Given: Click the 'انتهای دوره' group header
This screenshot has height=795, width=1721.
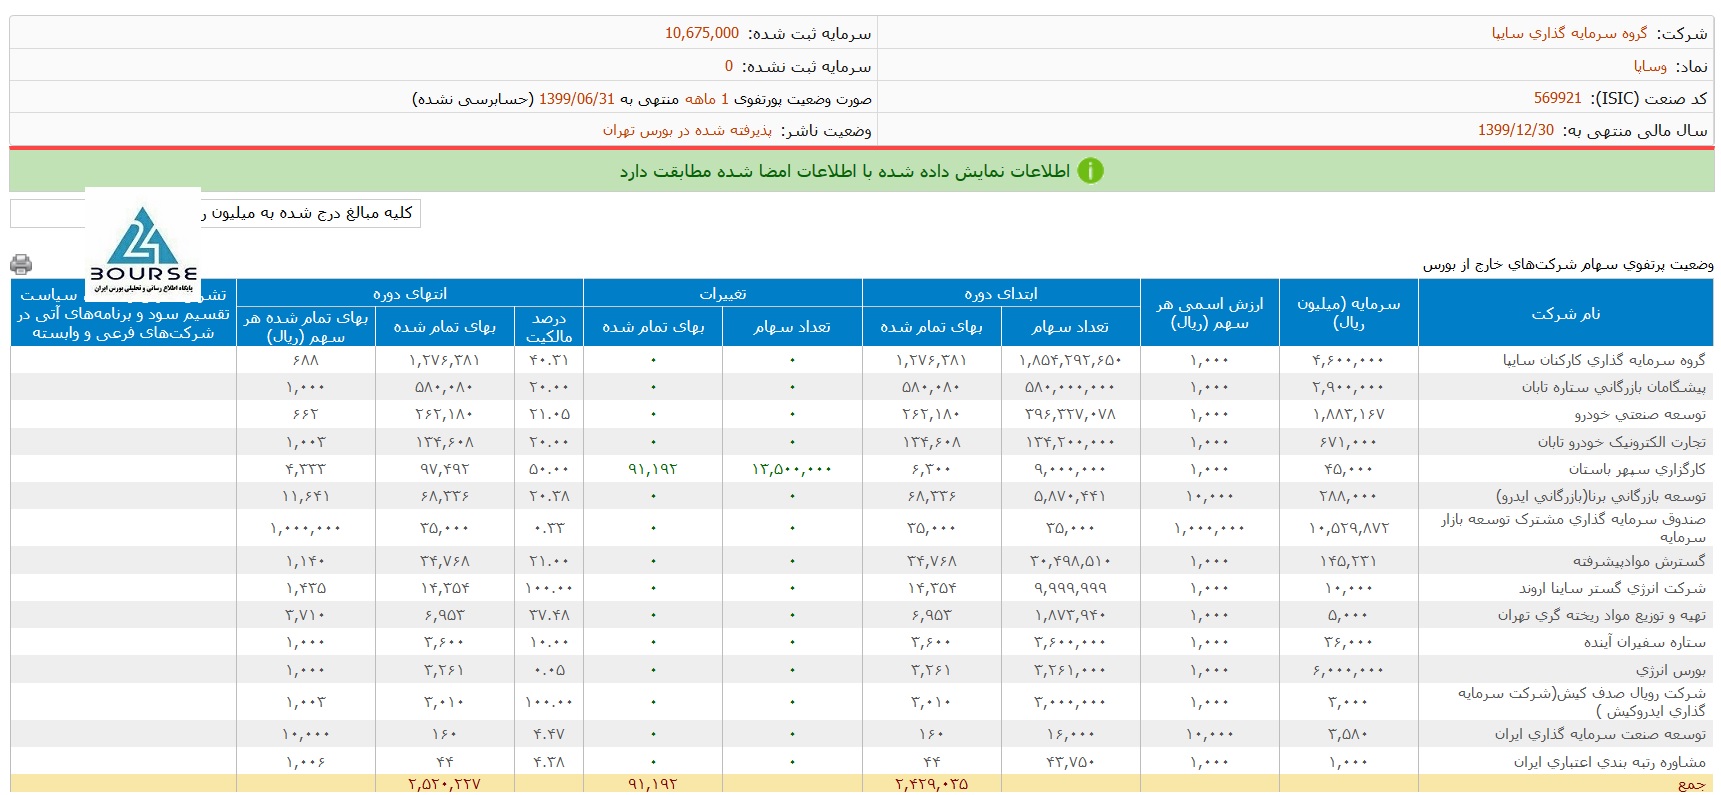Looking at the screenshot, I should [410, 293].
